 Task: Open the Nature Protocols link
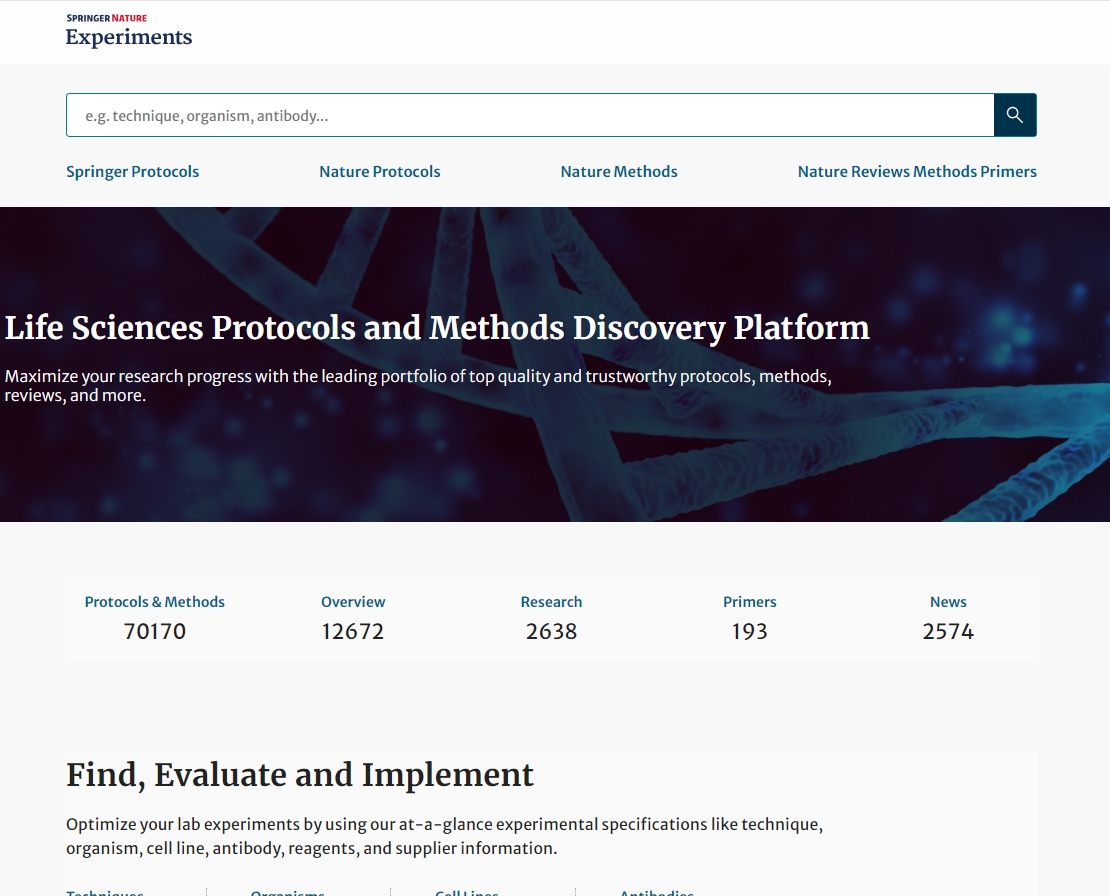379,171
